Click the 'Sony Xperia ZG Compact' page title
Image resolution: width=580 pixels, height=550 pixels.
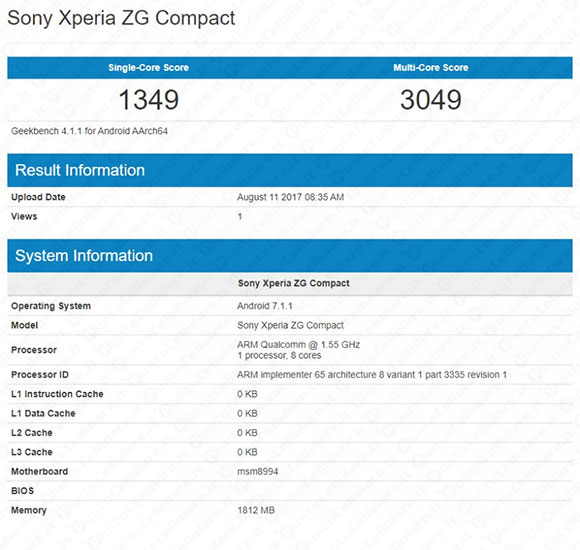[121, 18]
